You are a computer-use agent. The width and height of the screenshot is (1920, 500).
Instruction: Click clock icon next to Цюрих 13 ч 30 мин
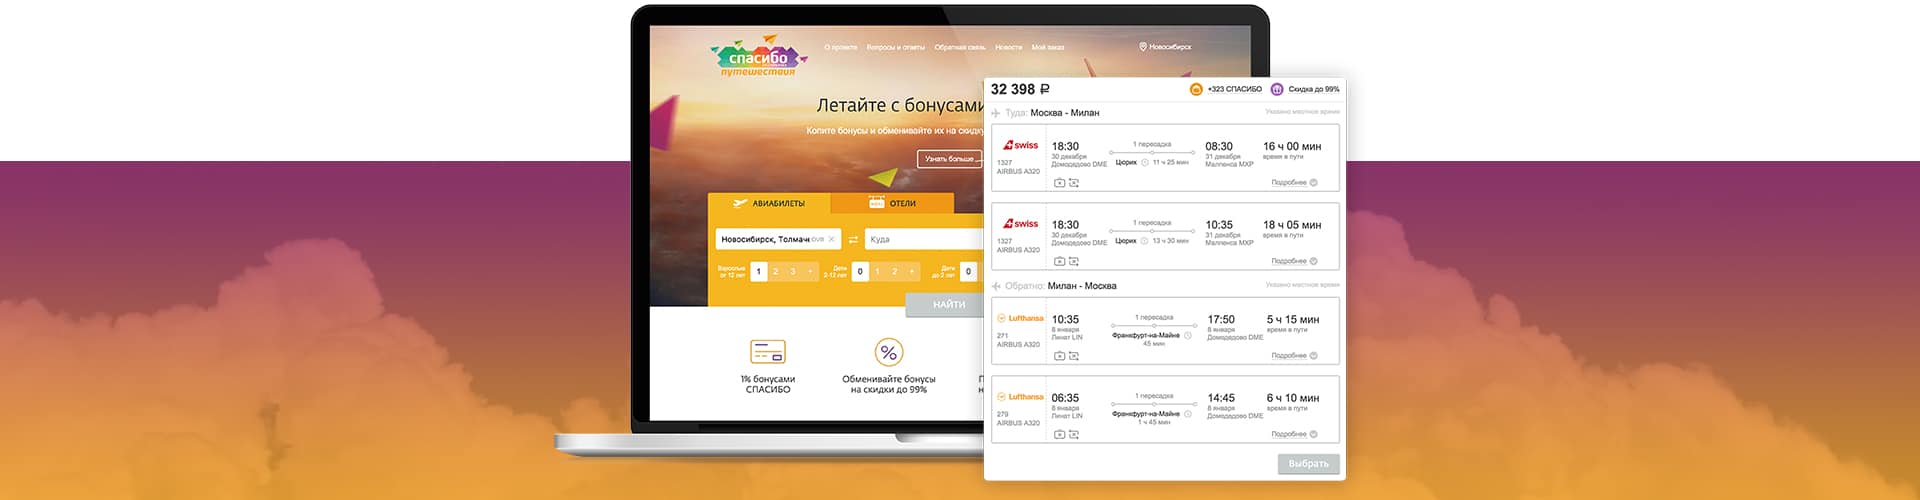click(1145, 240)
